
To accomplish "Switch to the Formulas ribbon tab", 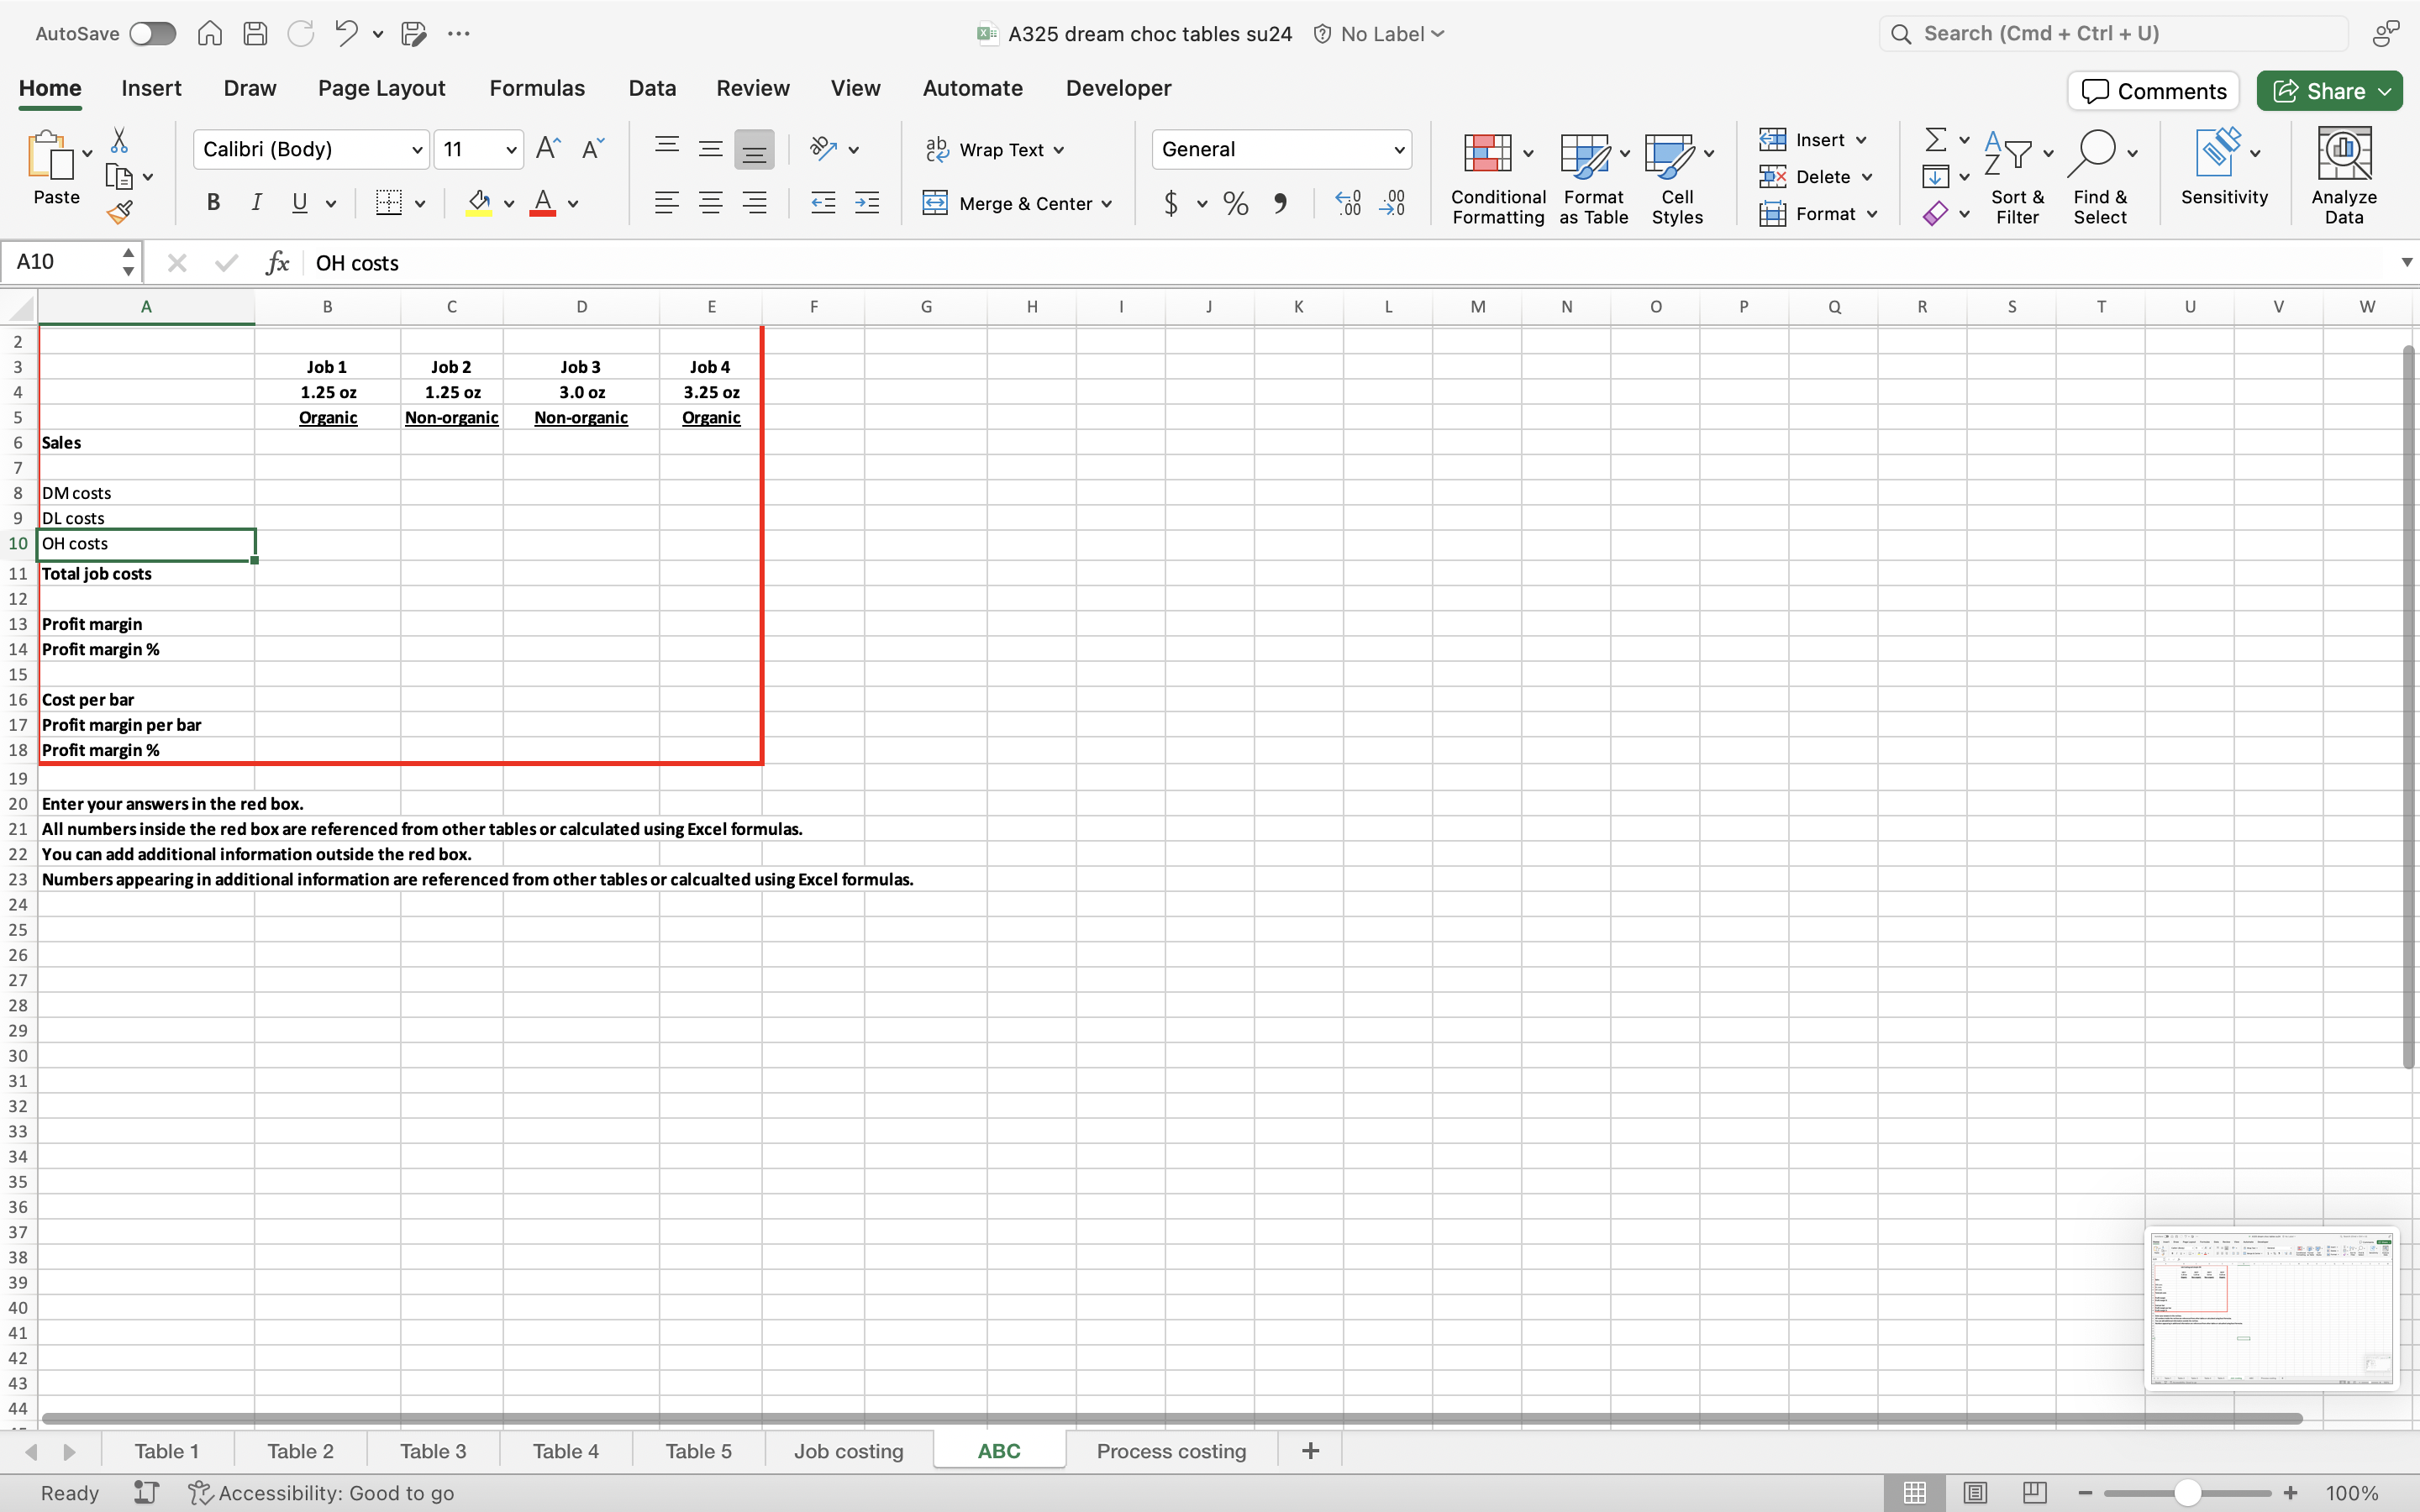I will pyautogui.click(x=537, y=88).
